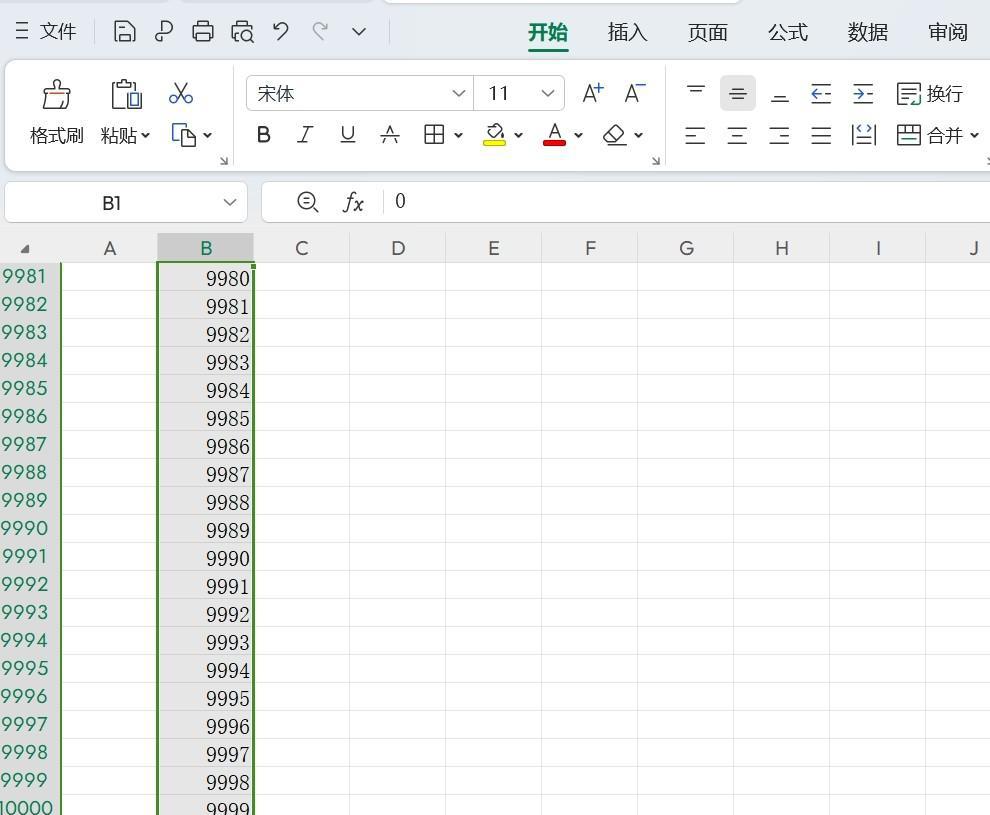Click the Cut scissors icon
This screenshot has width=990, height=815.
pyautogui.click(x=181, y=93)
